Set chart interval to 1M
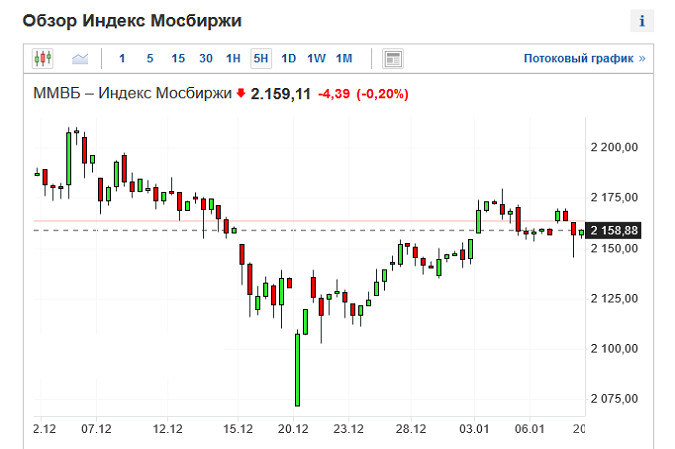 click(344, 58)
